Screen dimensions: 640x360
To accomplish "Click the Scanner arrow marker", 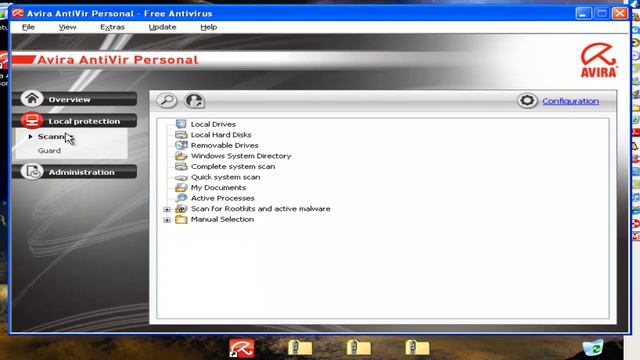I will point(30,137).
